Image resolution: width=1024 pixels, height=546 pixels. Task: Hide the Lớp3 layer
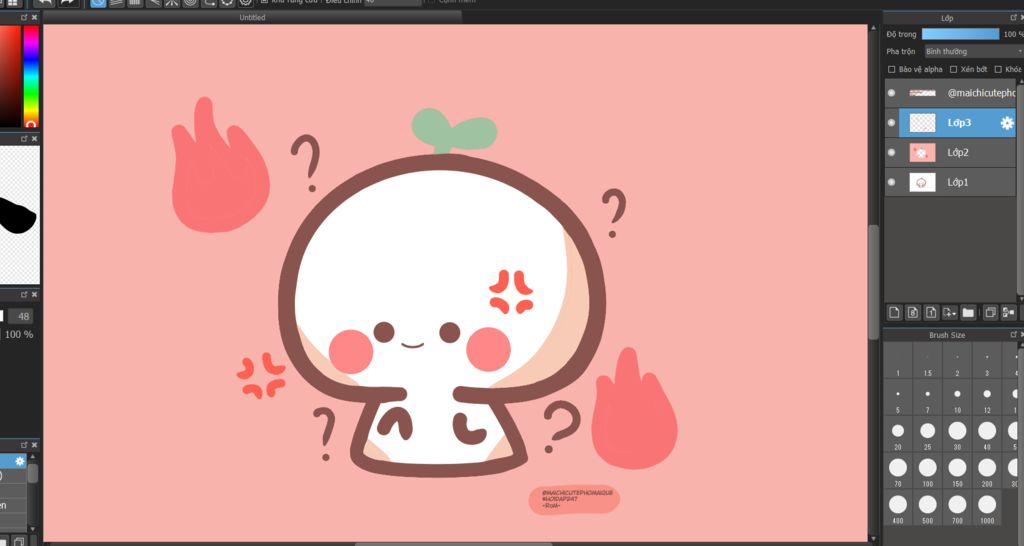coord(891,123)
